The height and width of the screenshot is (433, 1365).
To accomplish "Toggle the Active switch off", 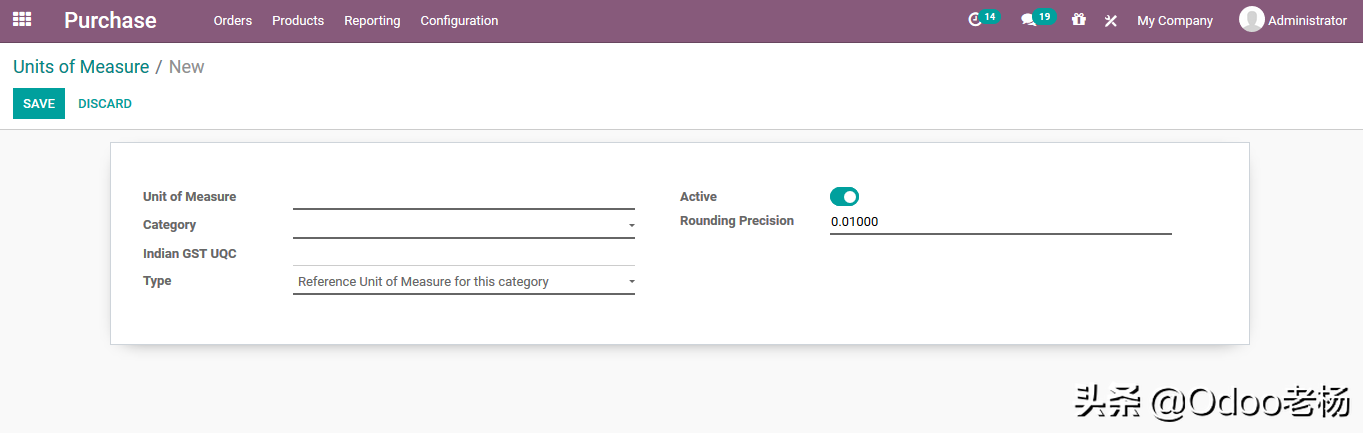I will (x=844, y=197).
